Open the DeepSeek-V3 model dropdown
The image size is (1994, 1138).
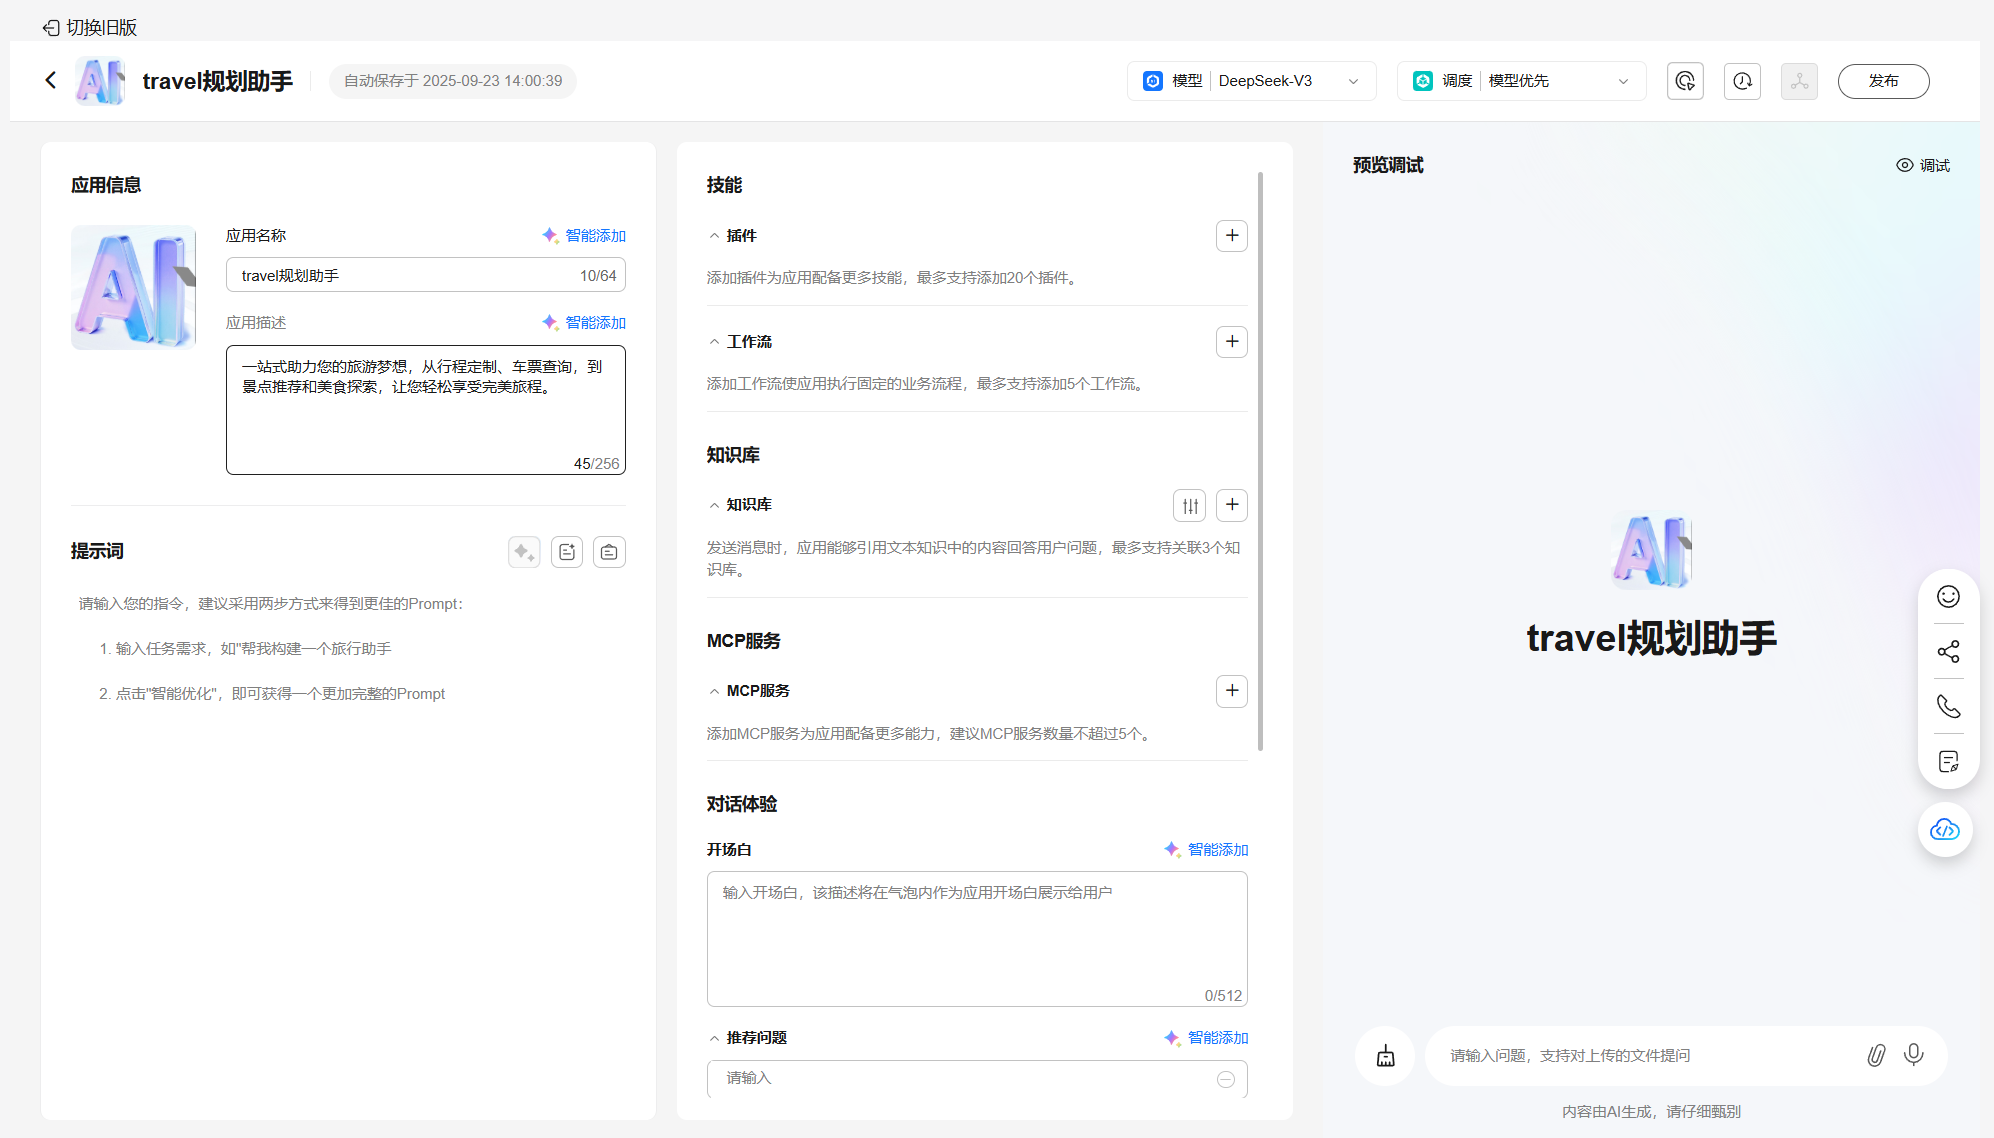coord(1252,81)
